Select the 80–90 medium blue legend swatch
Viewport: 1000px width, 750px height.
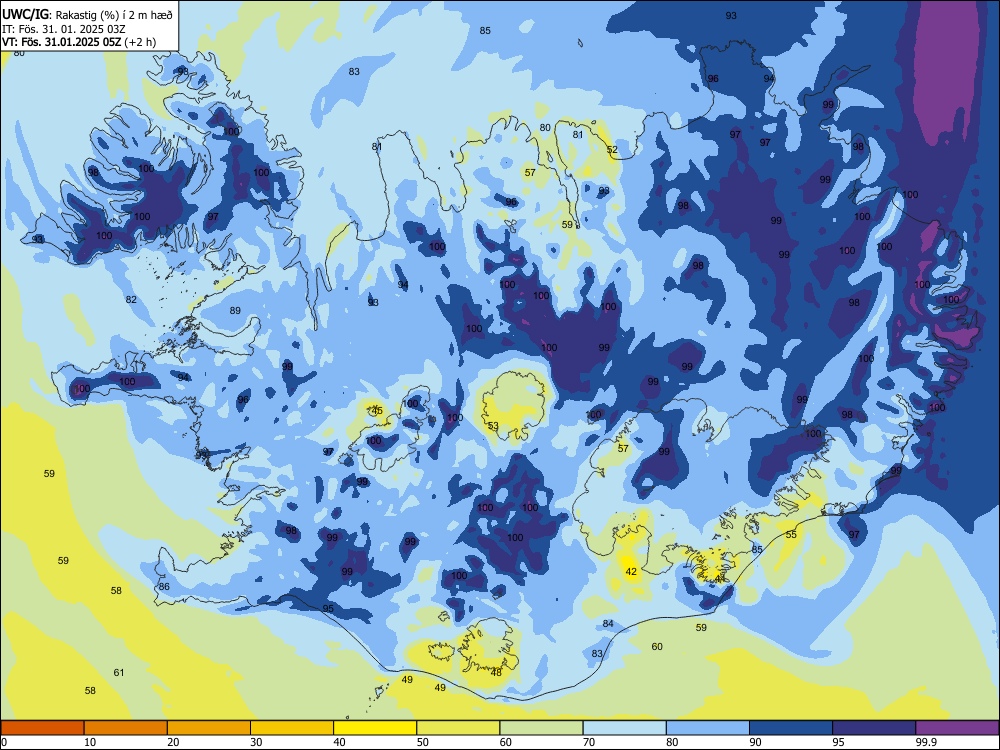point(708,728)
